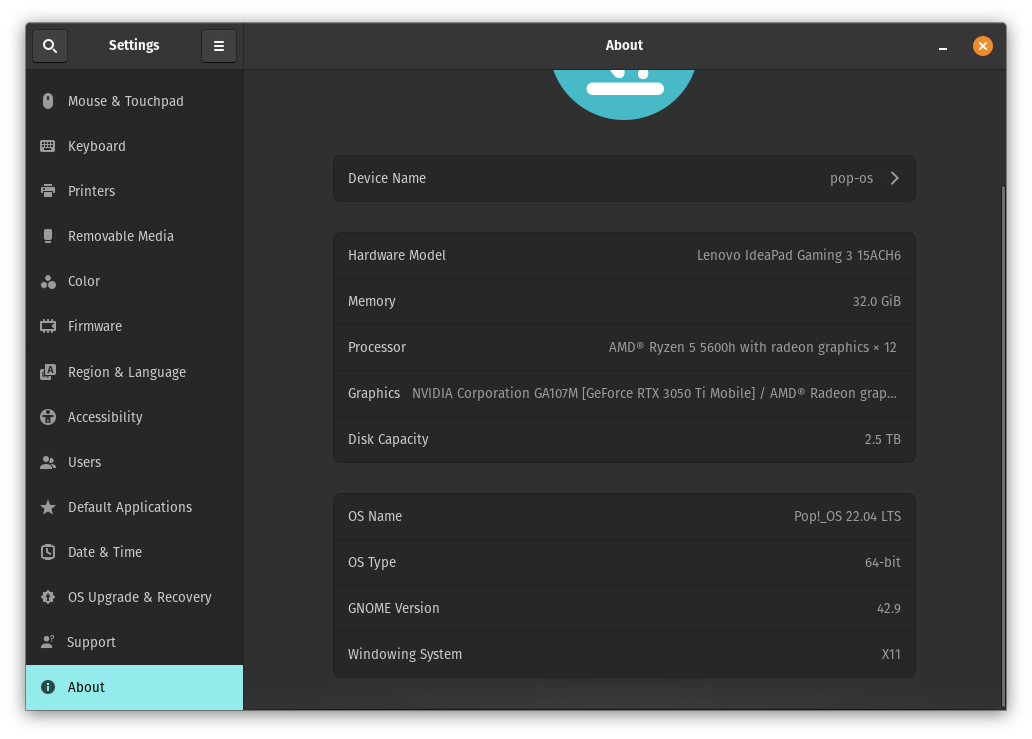Switch to Color settings
Image resolution: width=1032 pixels, height=739 pixels.
point(134,281)
